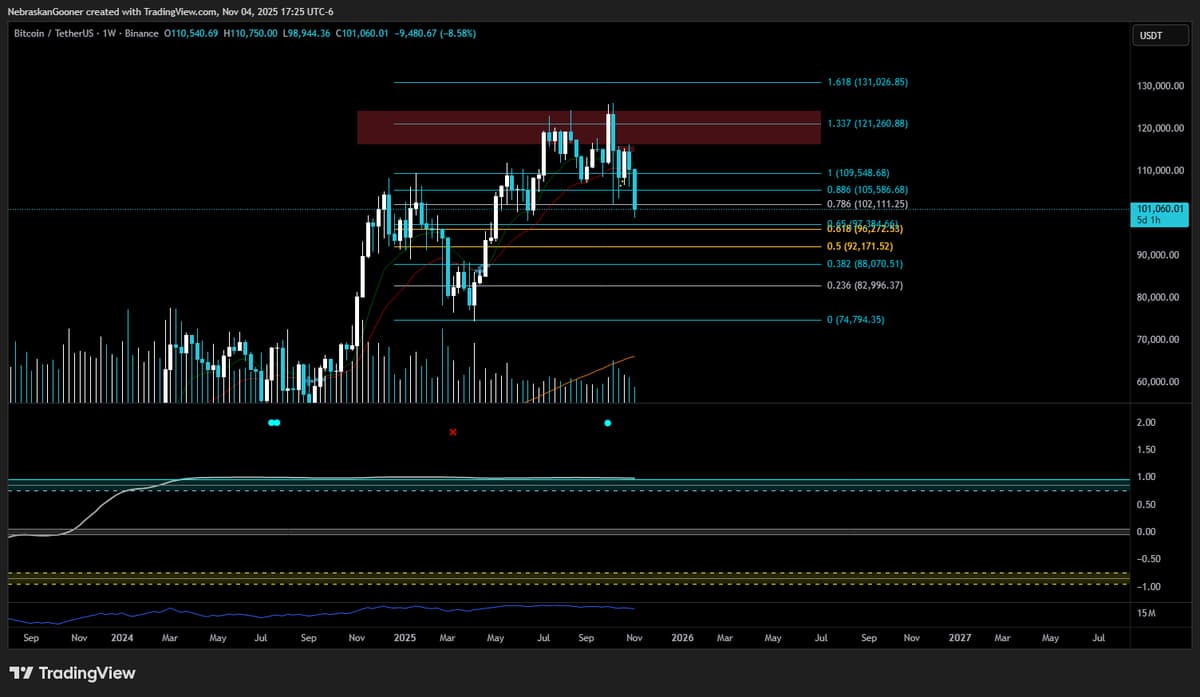Click the paired cyan dot markers near July 2024
This screenshot has height=697, width=1200.
274,422
